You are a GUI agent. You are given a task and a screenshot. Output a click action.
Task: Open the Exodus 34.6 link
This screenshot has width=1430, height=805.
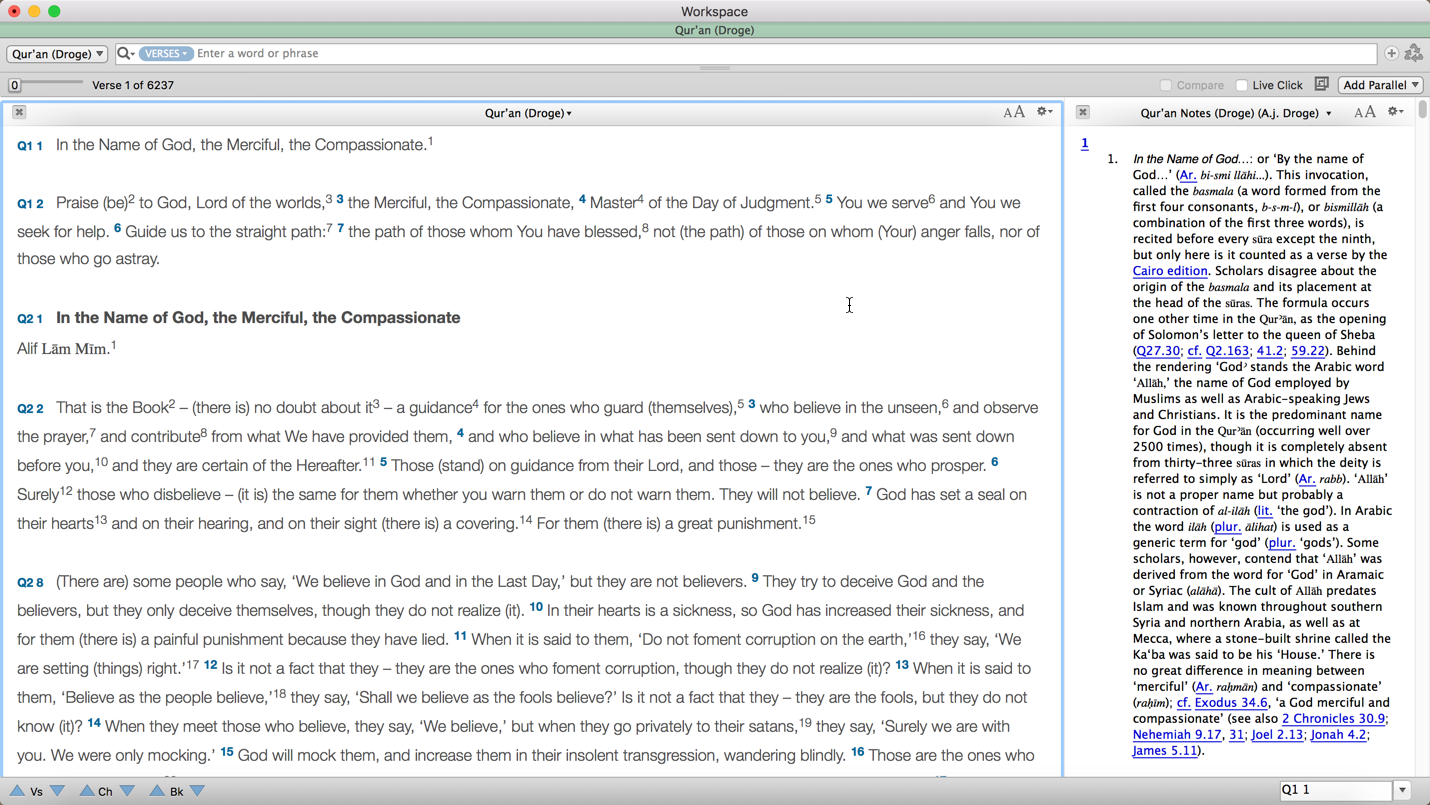point(1231,703)
